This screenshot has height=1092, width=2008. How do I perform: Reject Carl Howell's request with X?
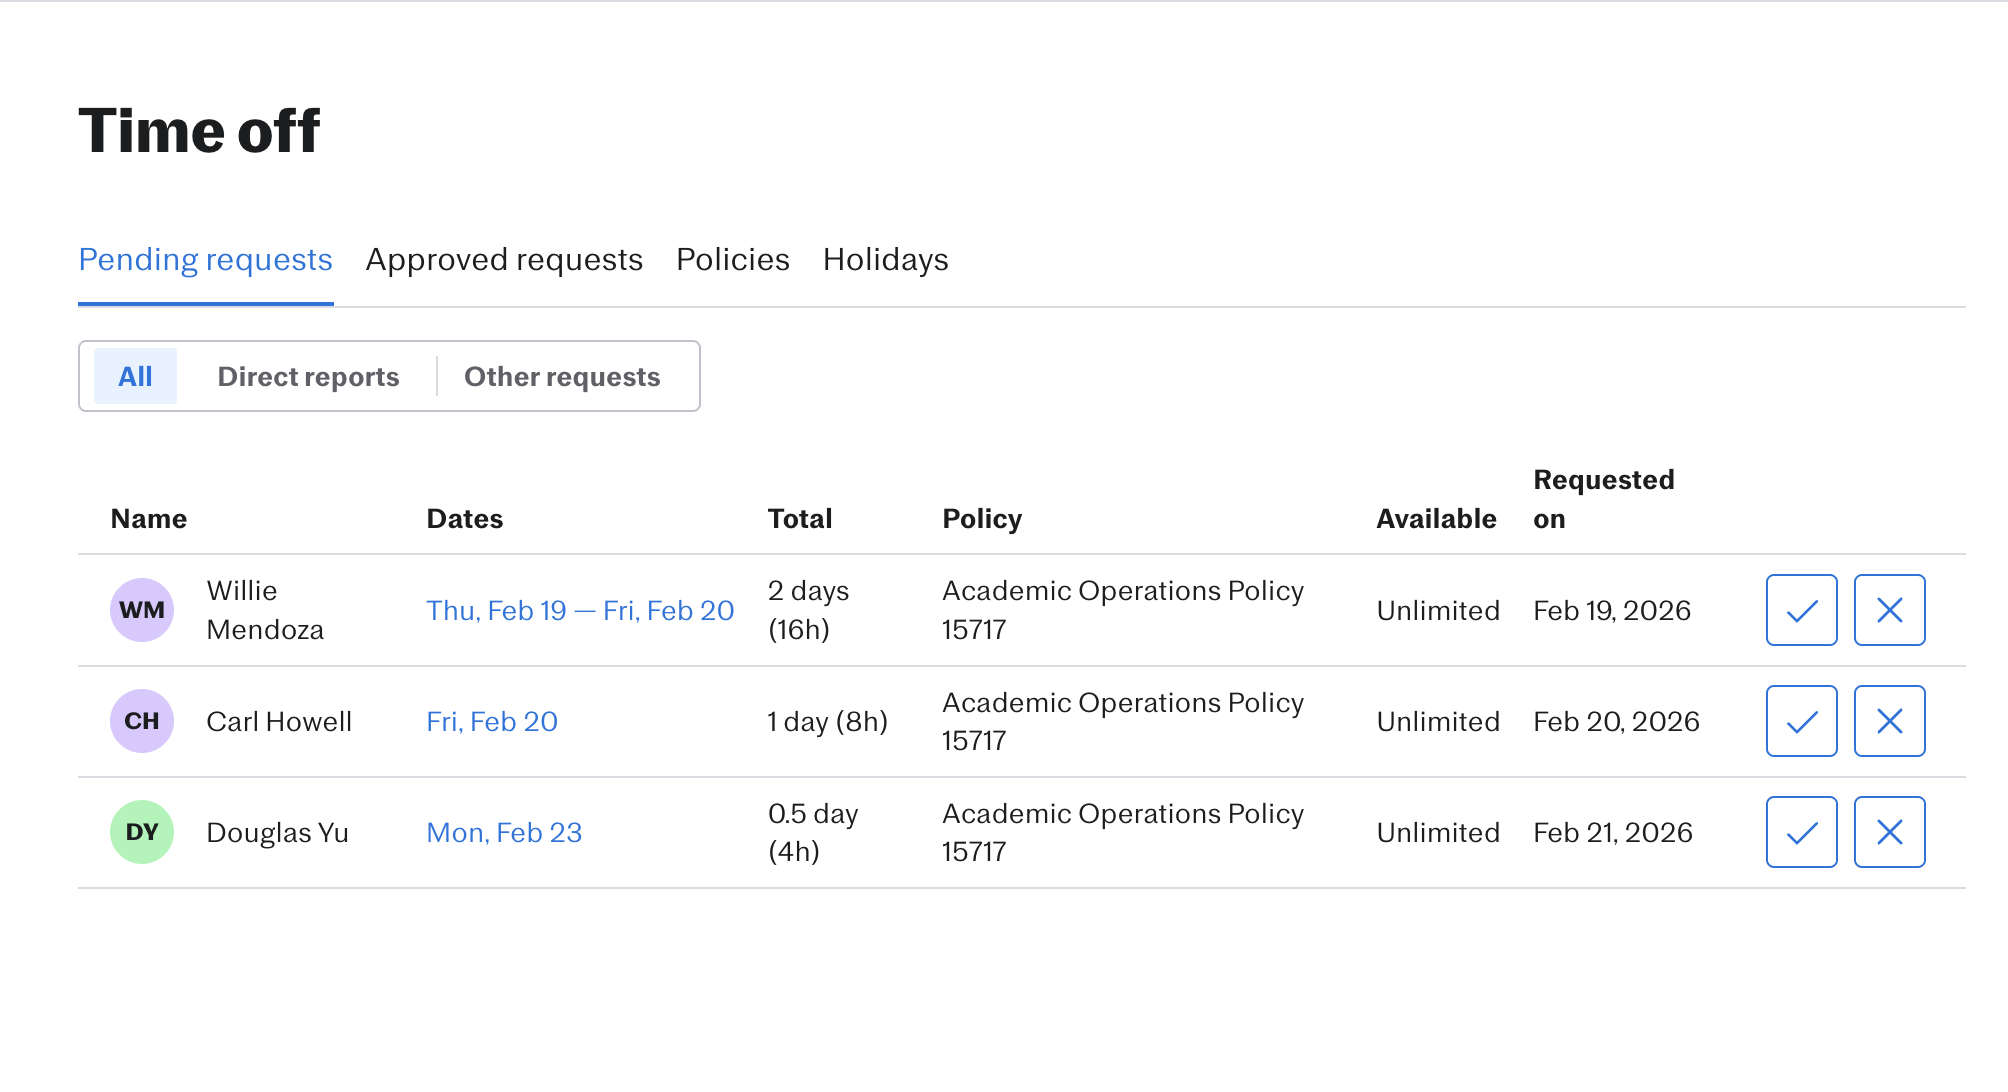(x=1889, y=721)
